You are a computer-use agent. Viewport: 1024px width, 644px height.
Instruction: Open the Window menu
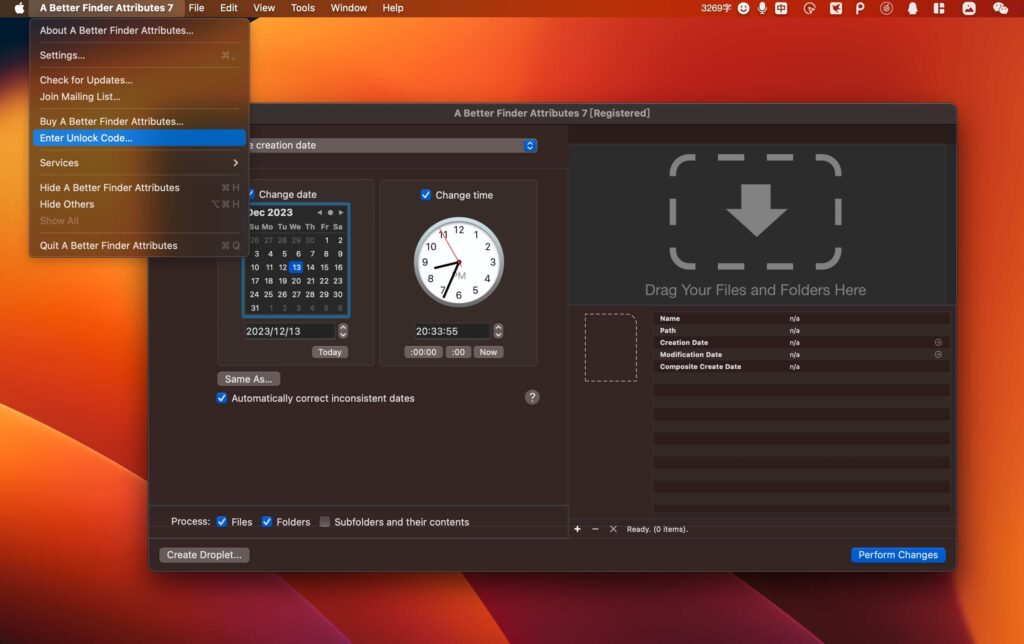pyautogui.click(x=348, y=7)
